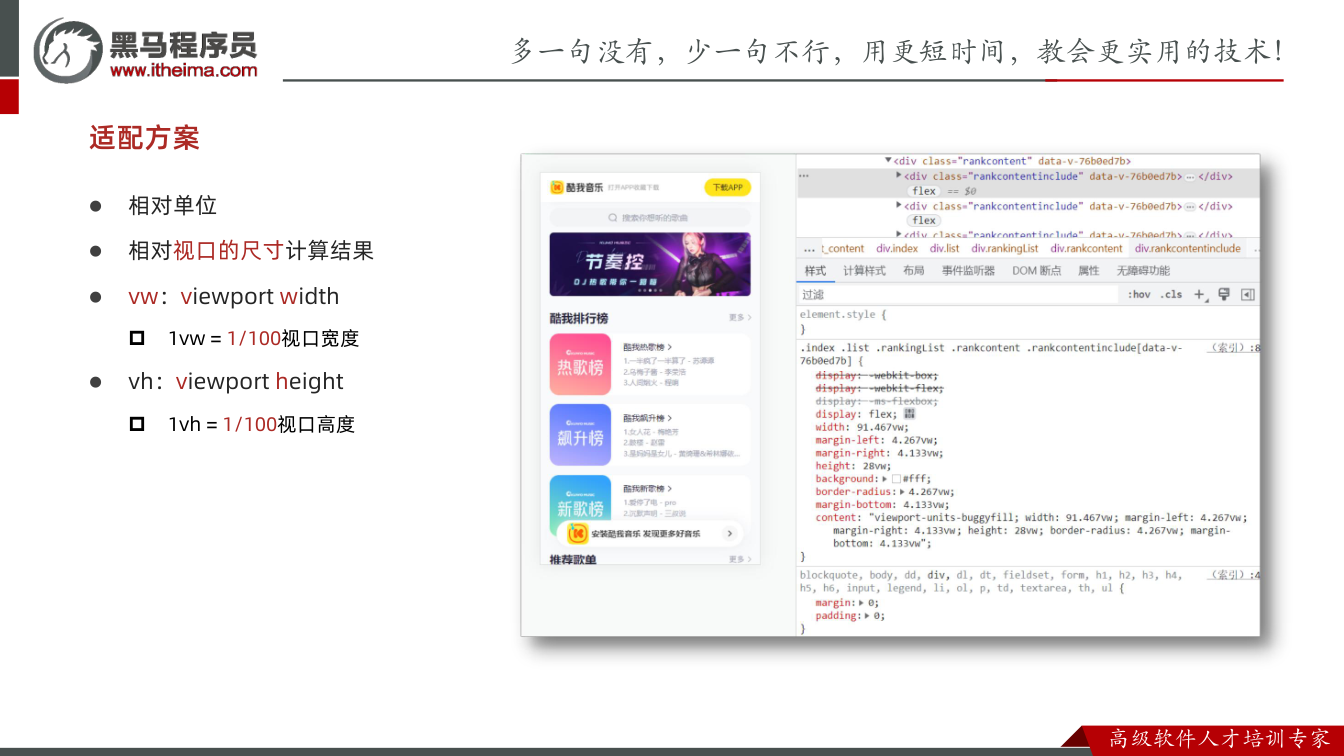
Task: Select the 属性 tab
Action: pos(1088,271)
